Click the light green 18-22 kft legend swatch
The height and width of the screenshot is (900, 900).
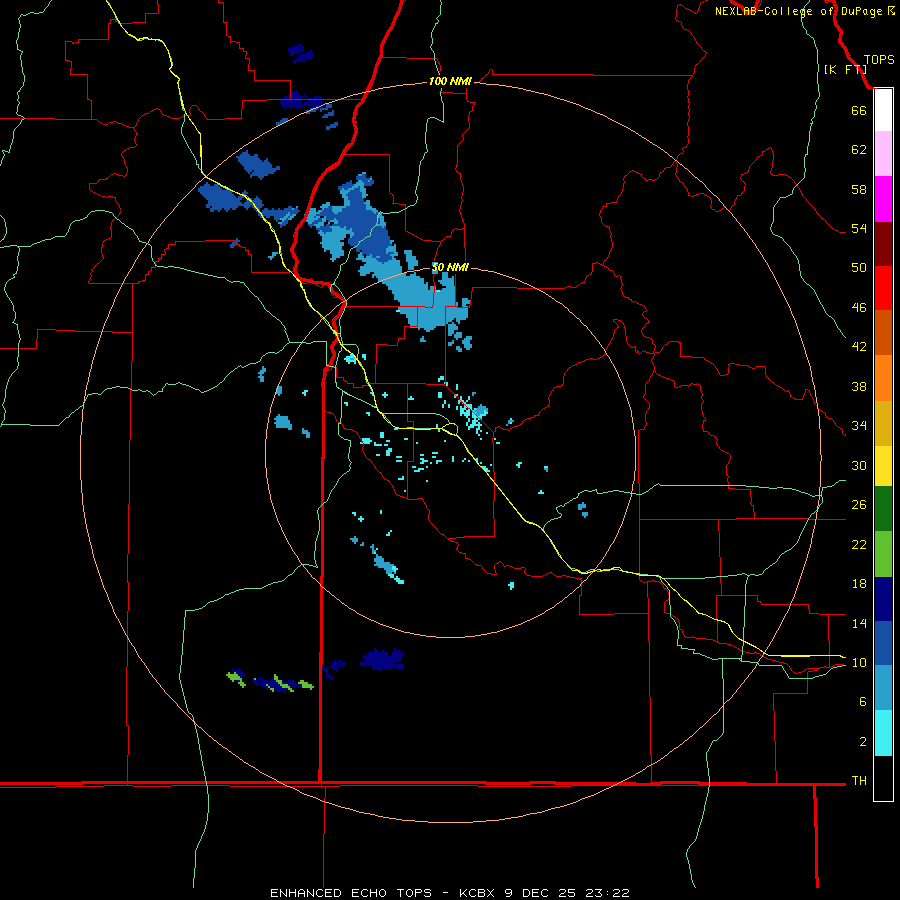click(883, 554)
